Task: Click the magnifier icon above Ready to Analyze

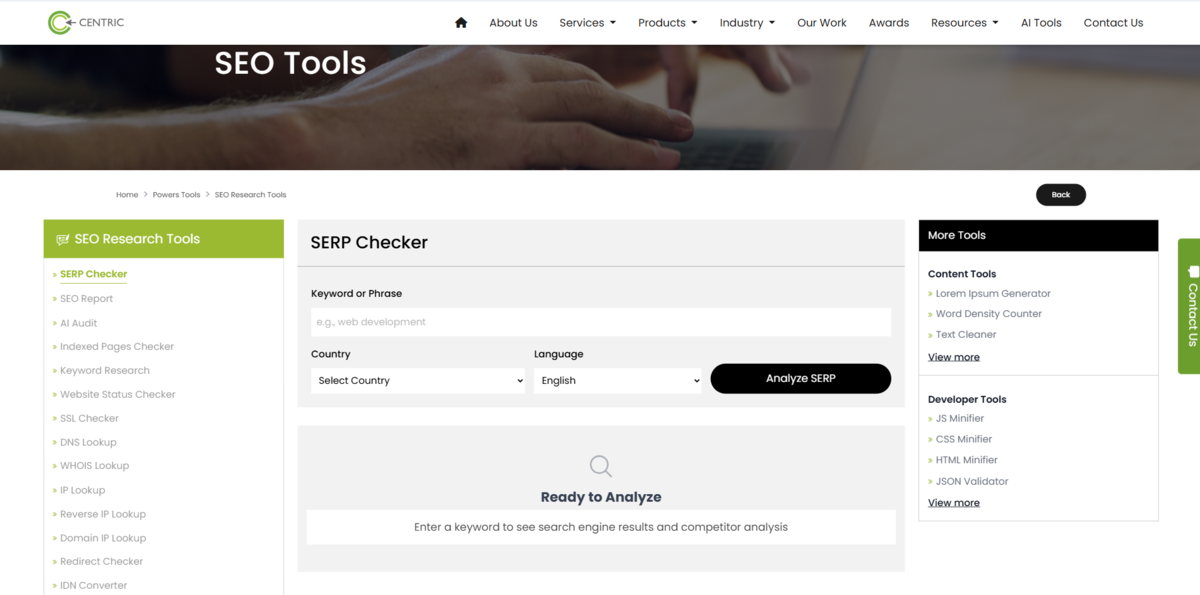Action: point(600,466)
